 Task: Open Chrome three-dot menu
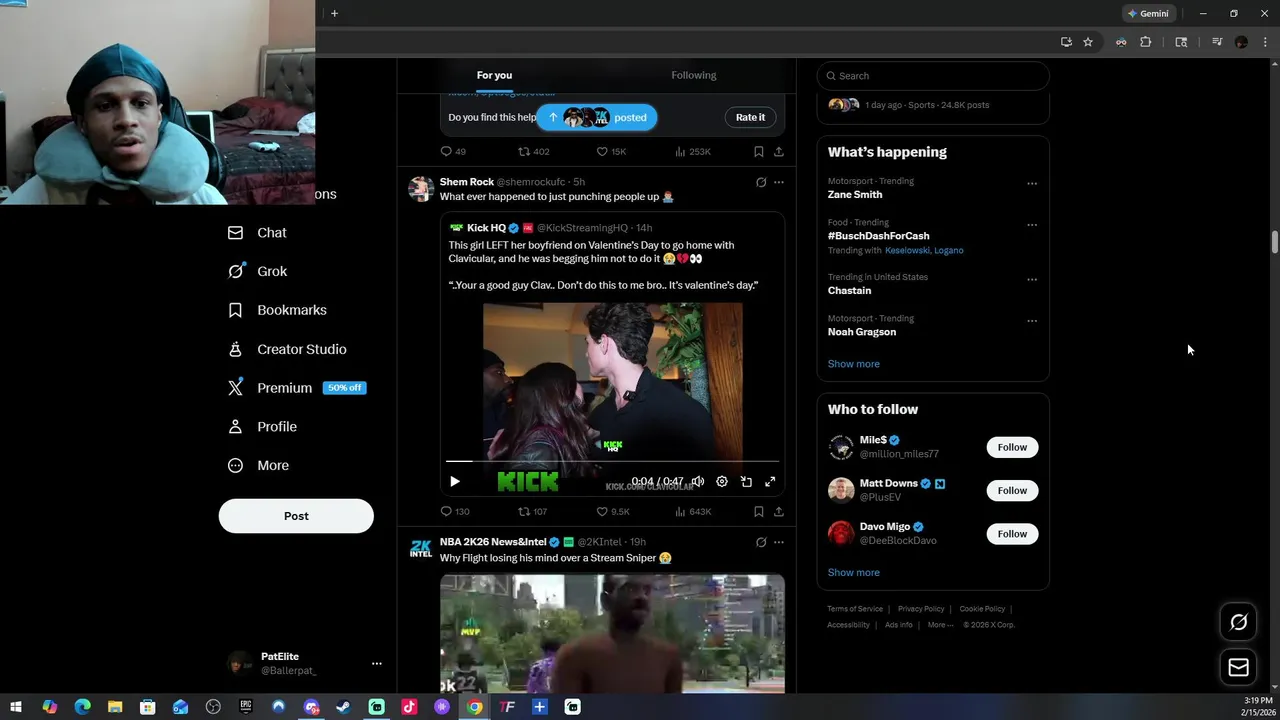pyautogui.click(x=1265, y=42)
